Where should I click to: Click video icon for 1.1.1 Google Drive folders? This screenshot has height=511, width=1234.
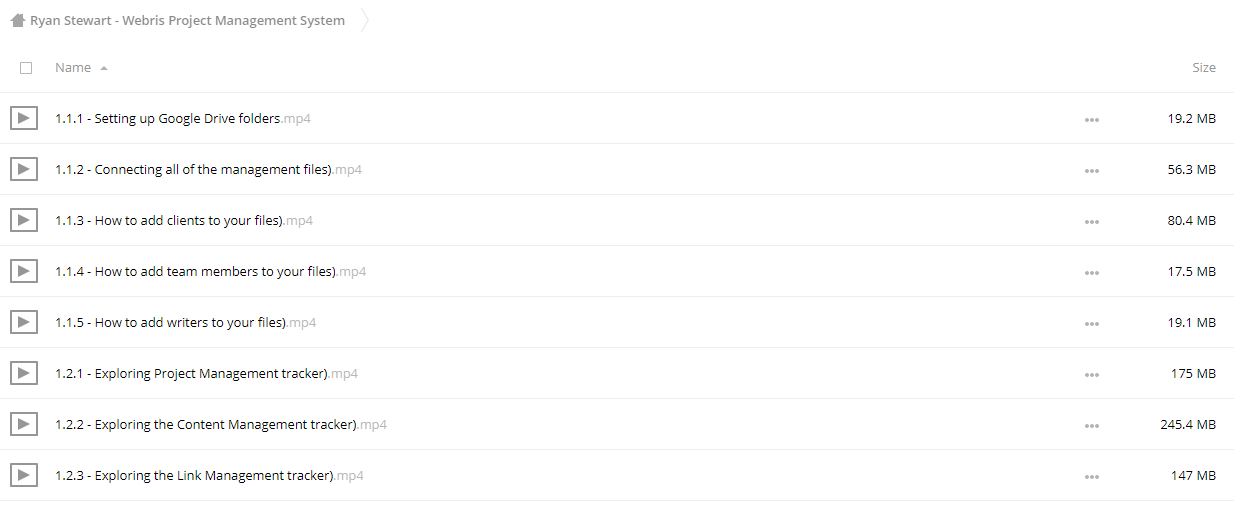point(24,118)
